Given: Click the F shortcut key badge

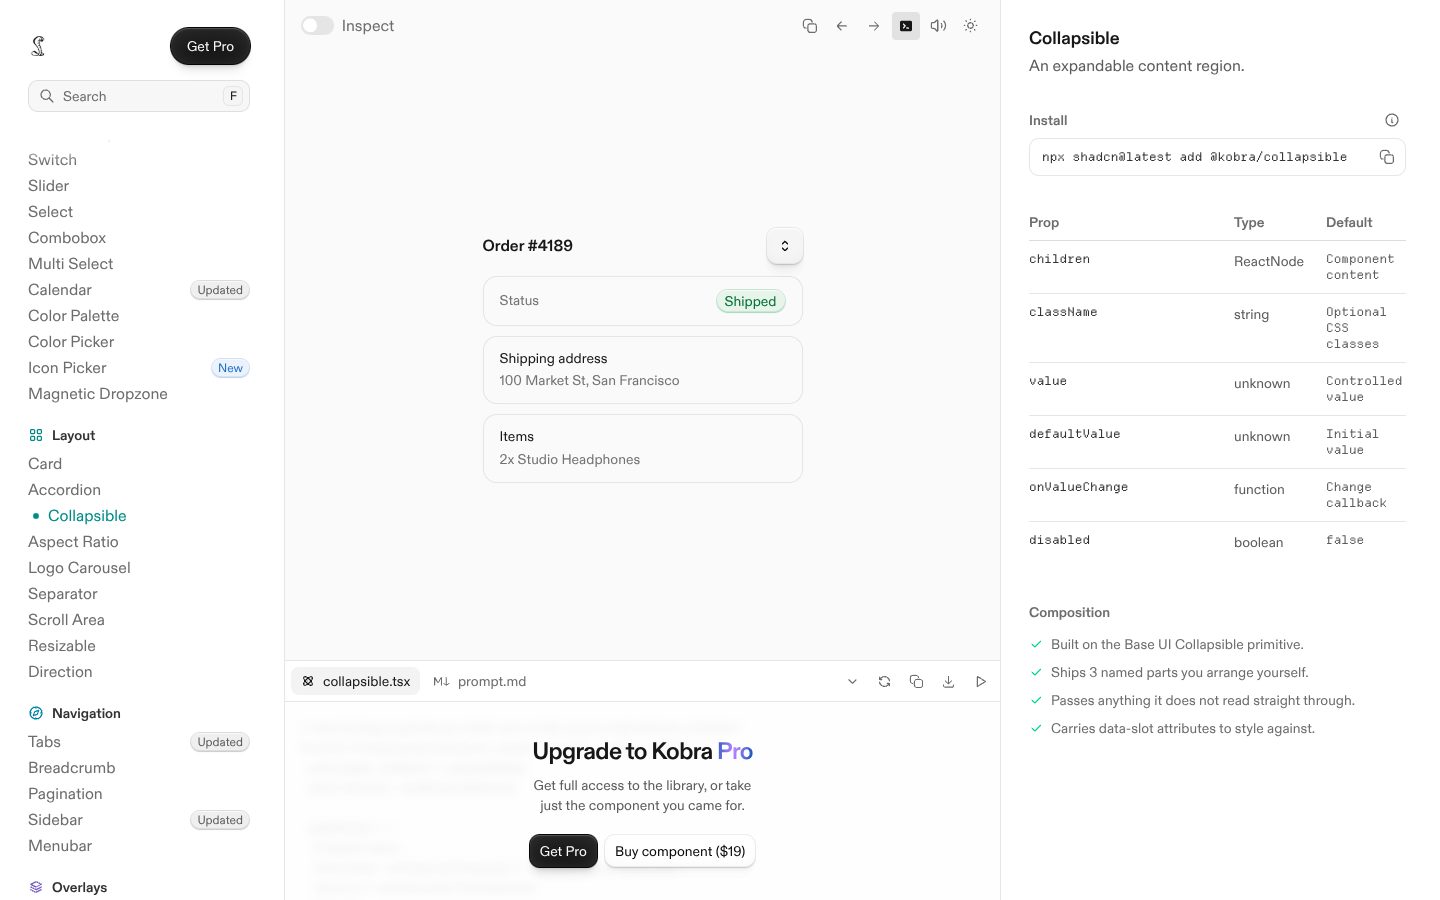Looking at the screenshot, I should tap(234, 96).
